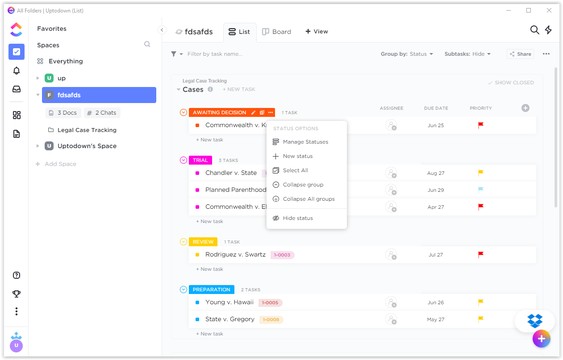This screenshot has width=563, height=360.
Task: Click the trophy goals icon
Action: (x=17, y=294)
